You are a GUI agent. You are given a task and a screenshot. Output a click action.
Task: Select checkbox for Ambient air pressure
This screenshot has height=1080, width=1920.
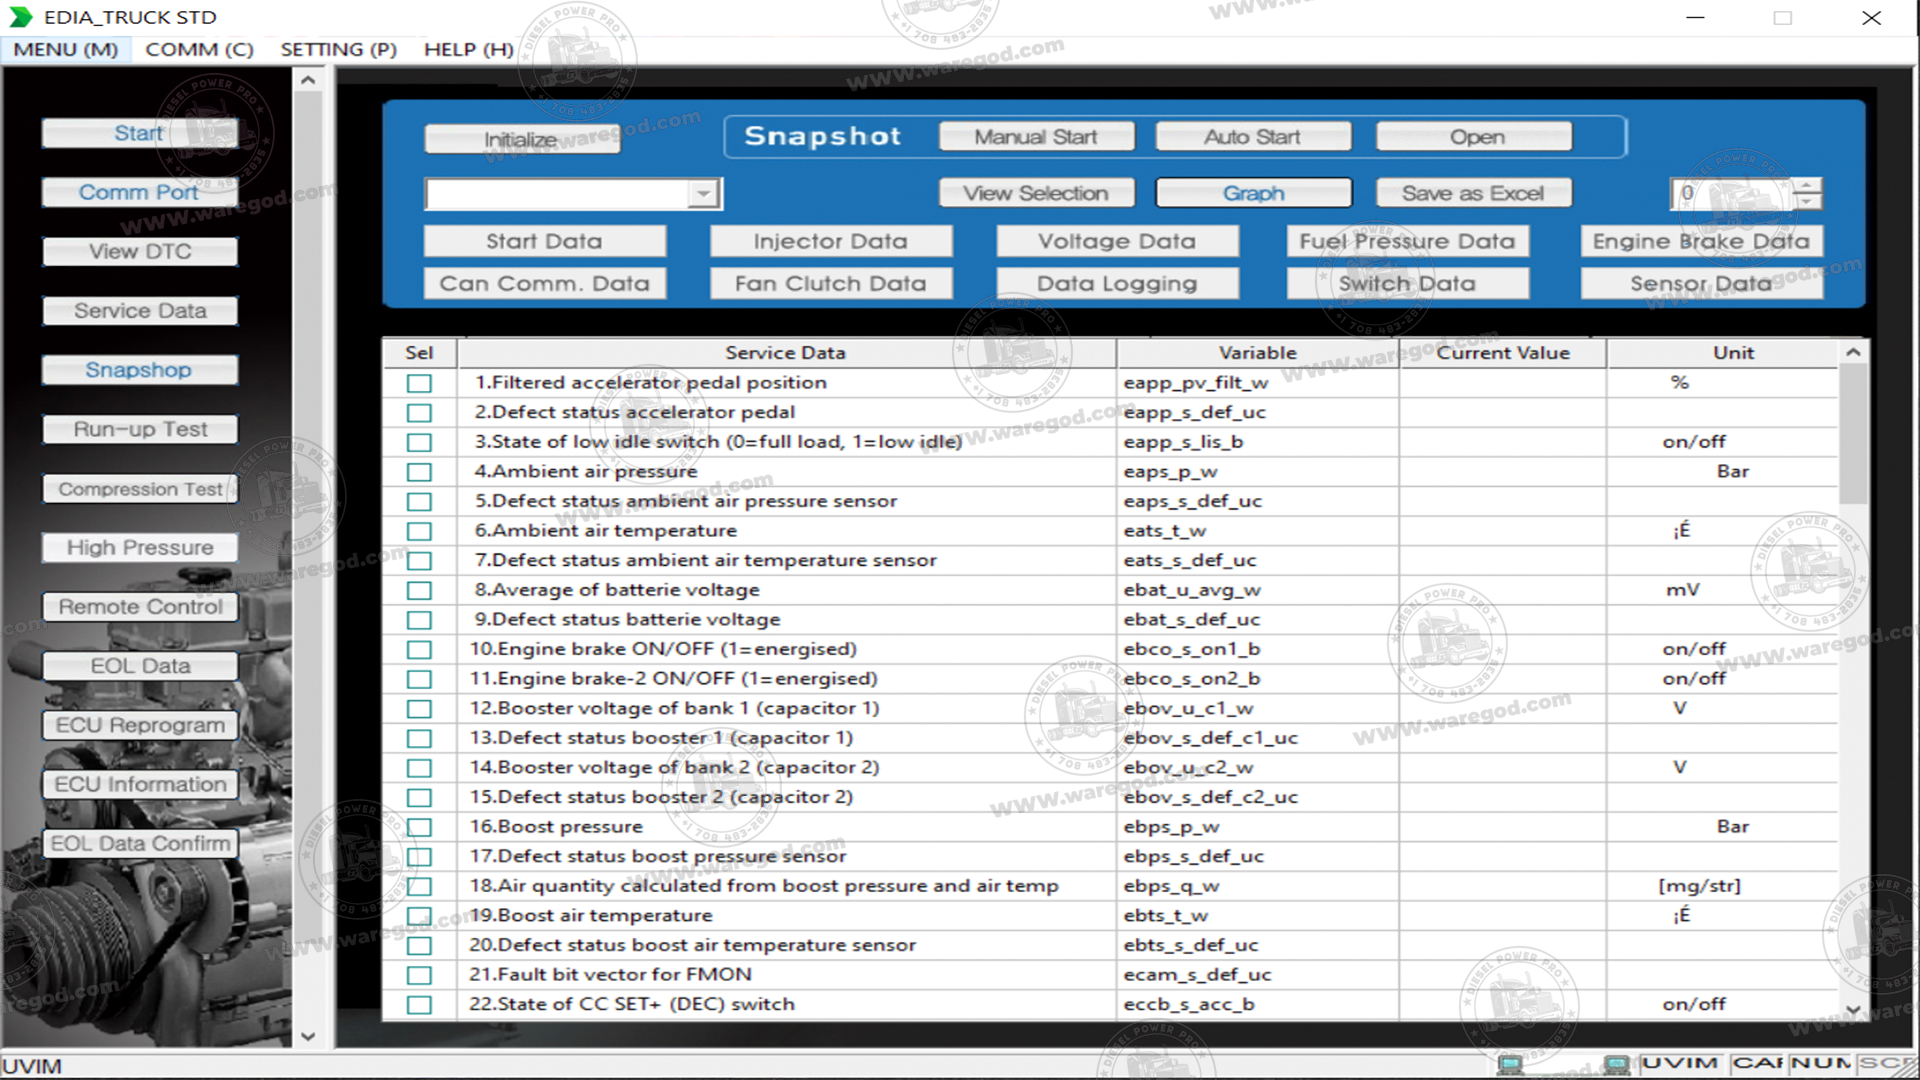(x=419, y=472)
